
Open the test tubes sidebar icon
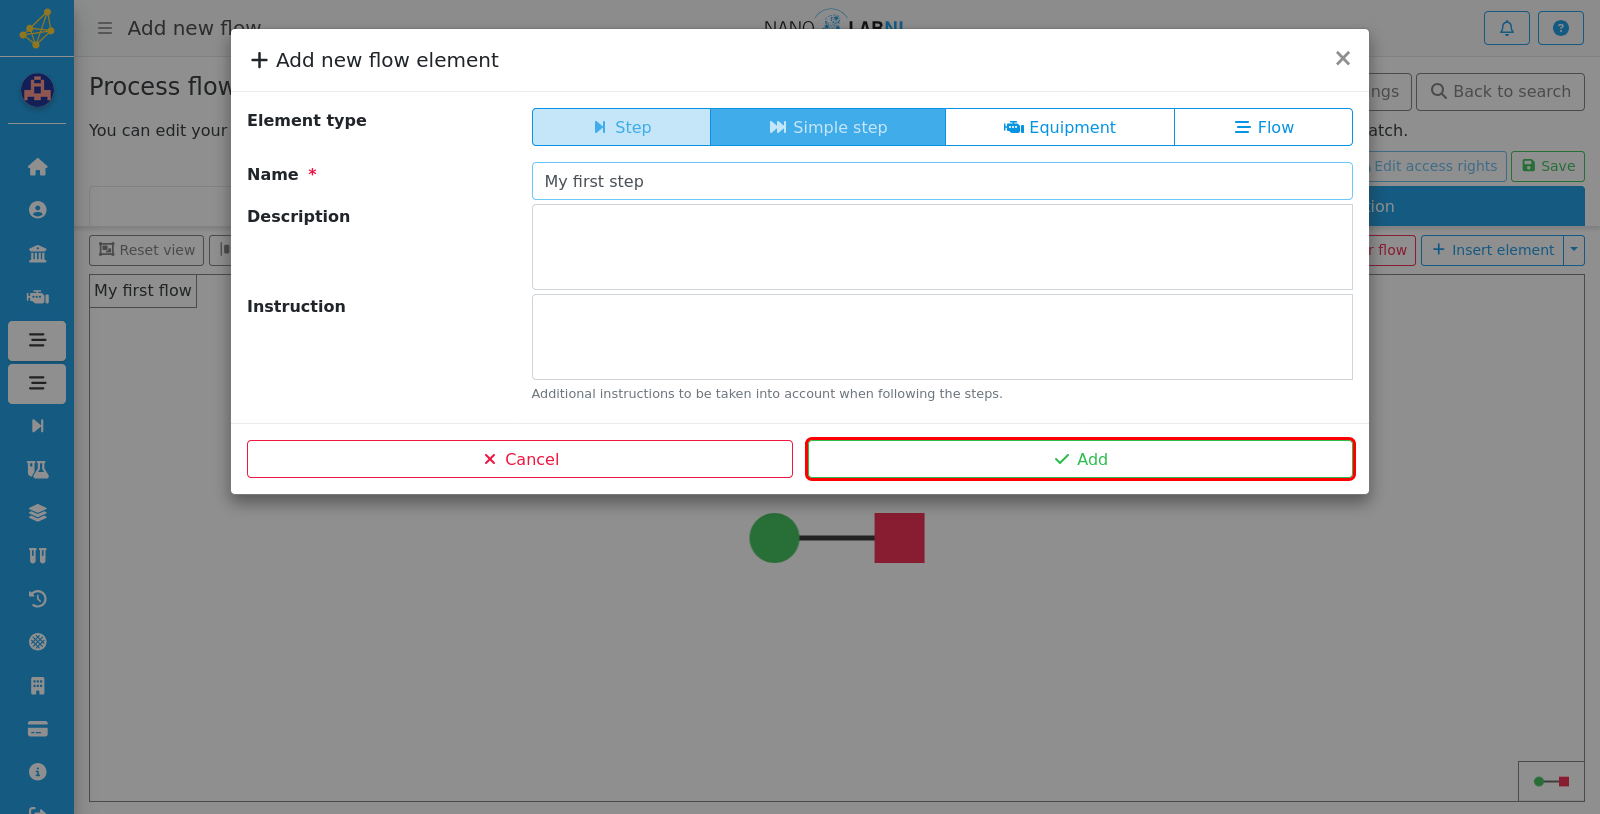(x=37, y=556)
